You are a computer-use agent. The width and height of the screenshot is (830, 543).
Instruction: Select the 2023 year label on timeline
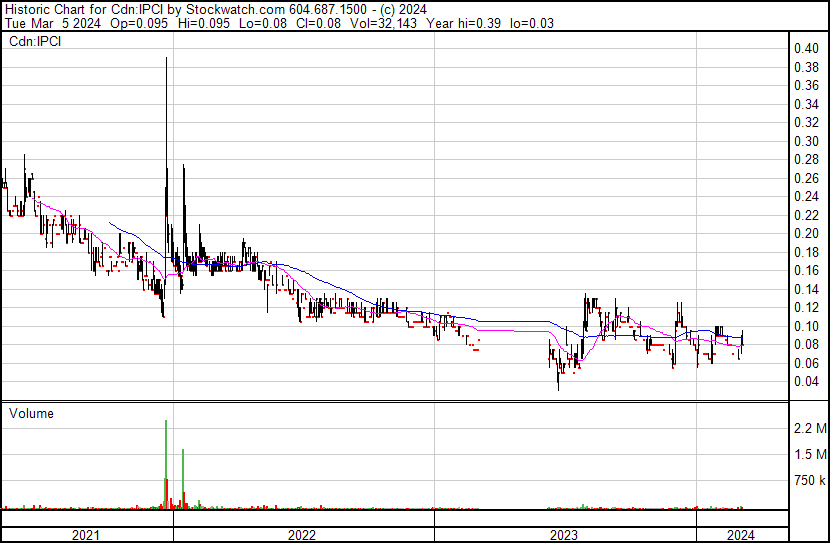(x=565, y=535)
